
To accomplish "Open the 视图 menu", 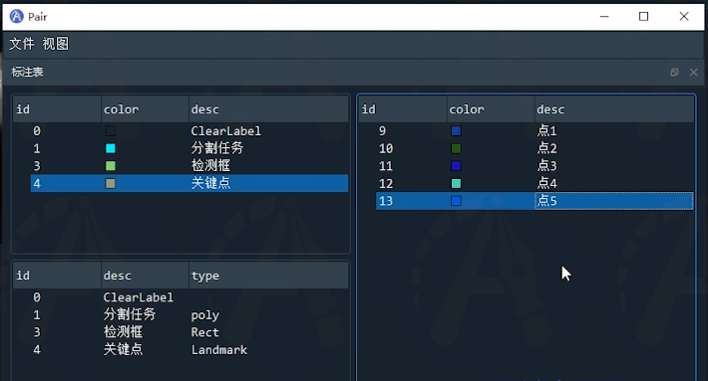I will tap(56, 44).
